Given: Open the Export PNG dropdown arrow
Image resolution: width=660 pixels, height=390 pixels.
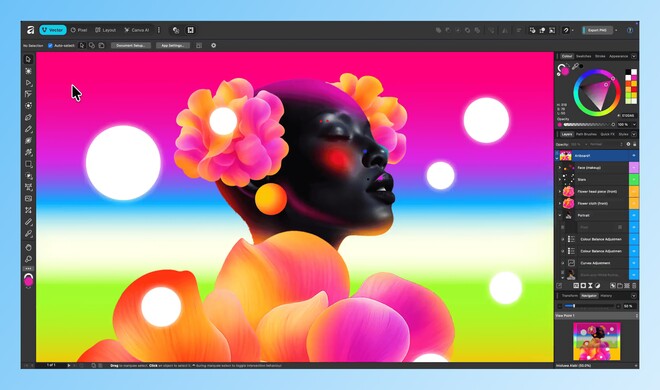Looking at the screenshot, I should [x=616, y=30].
